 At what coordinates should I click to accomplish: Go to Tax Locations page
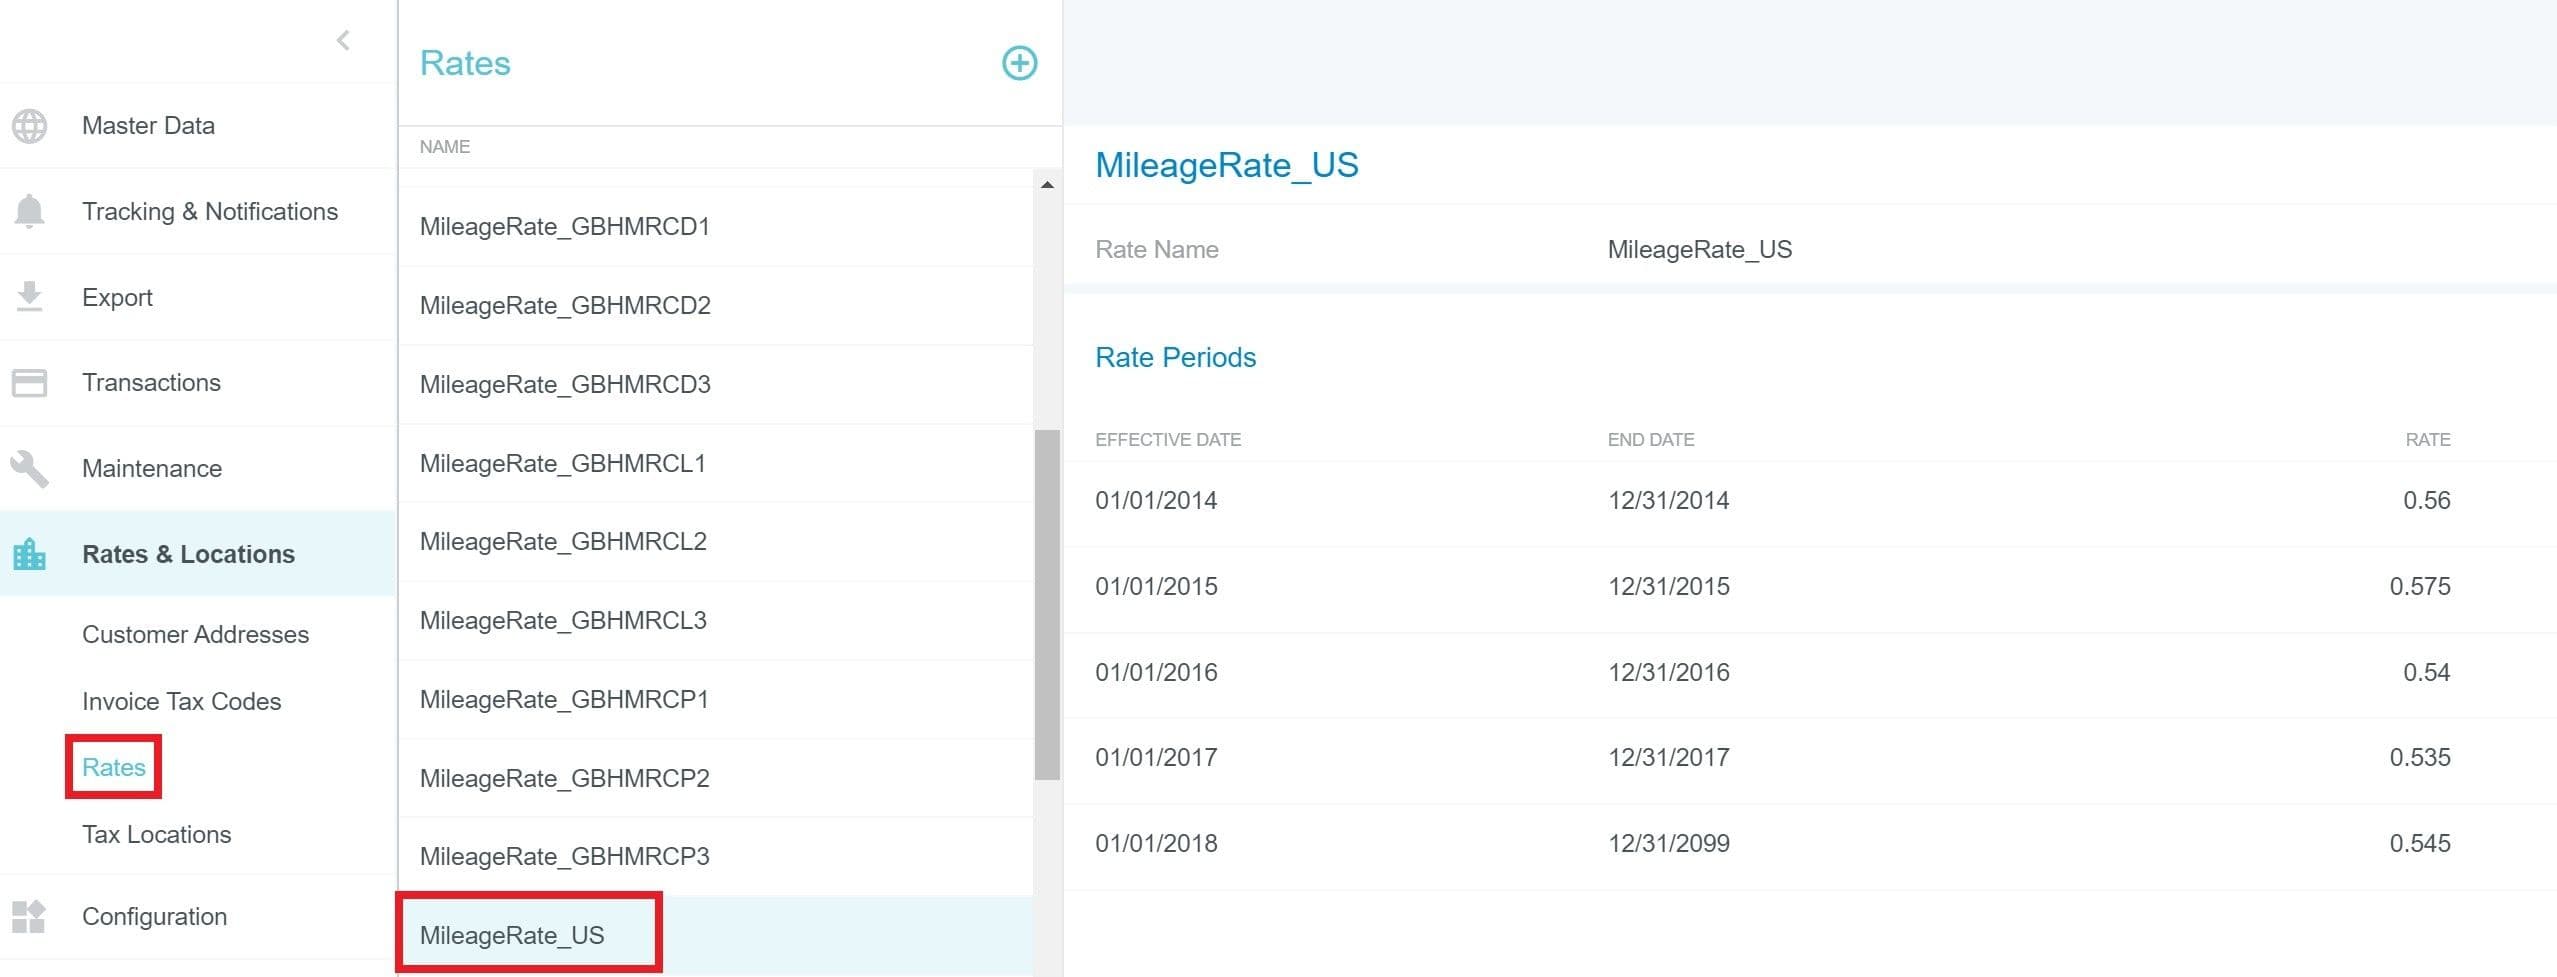156,834
